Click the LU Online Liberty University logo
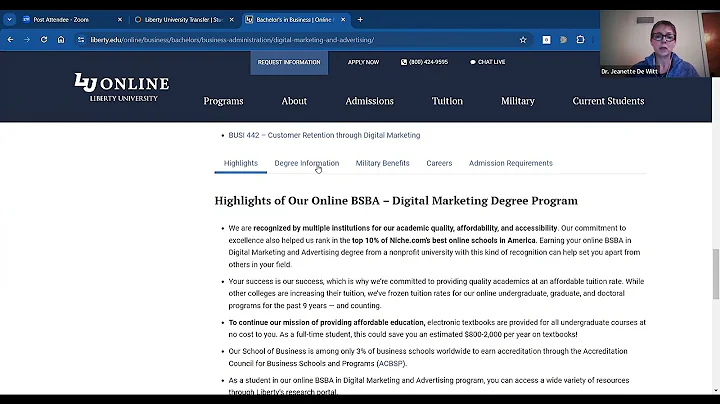 [x=122, y=87]
